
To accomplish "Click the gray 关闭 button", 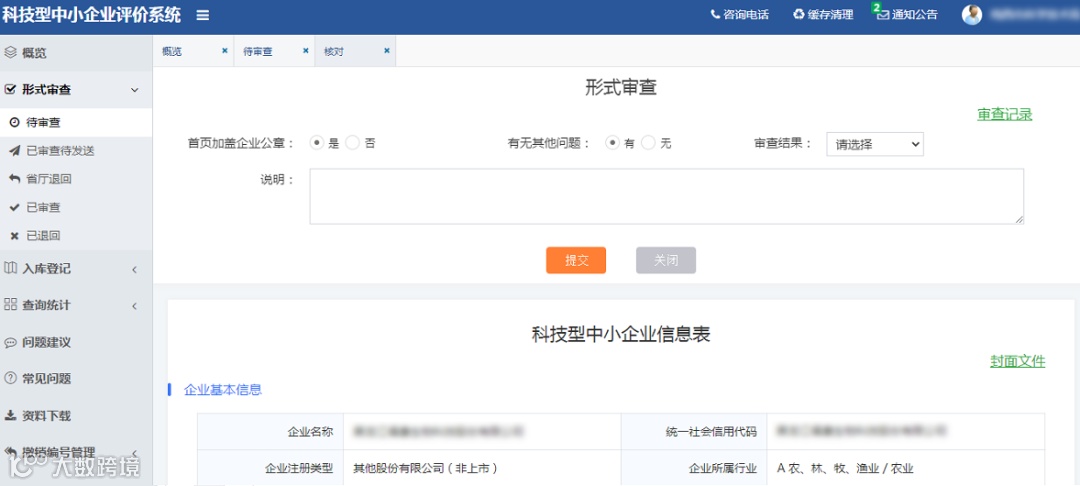I will (x=666, y=260).
